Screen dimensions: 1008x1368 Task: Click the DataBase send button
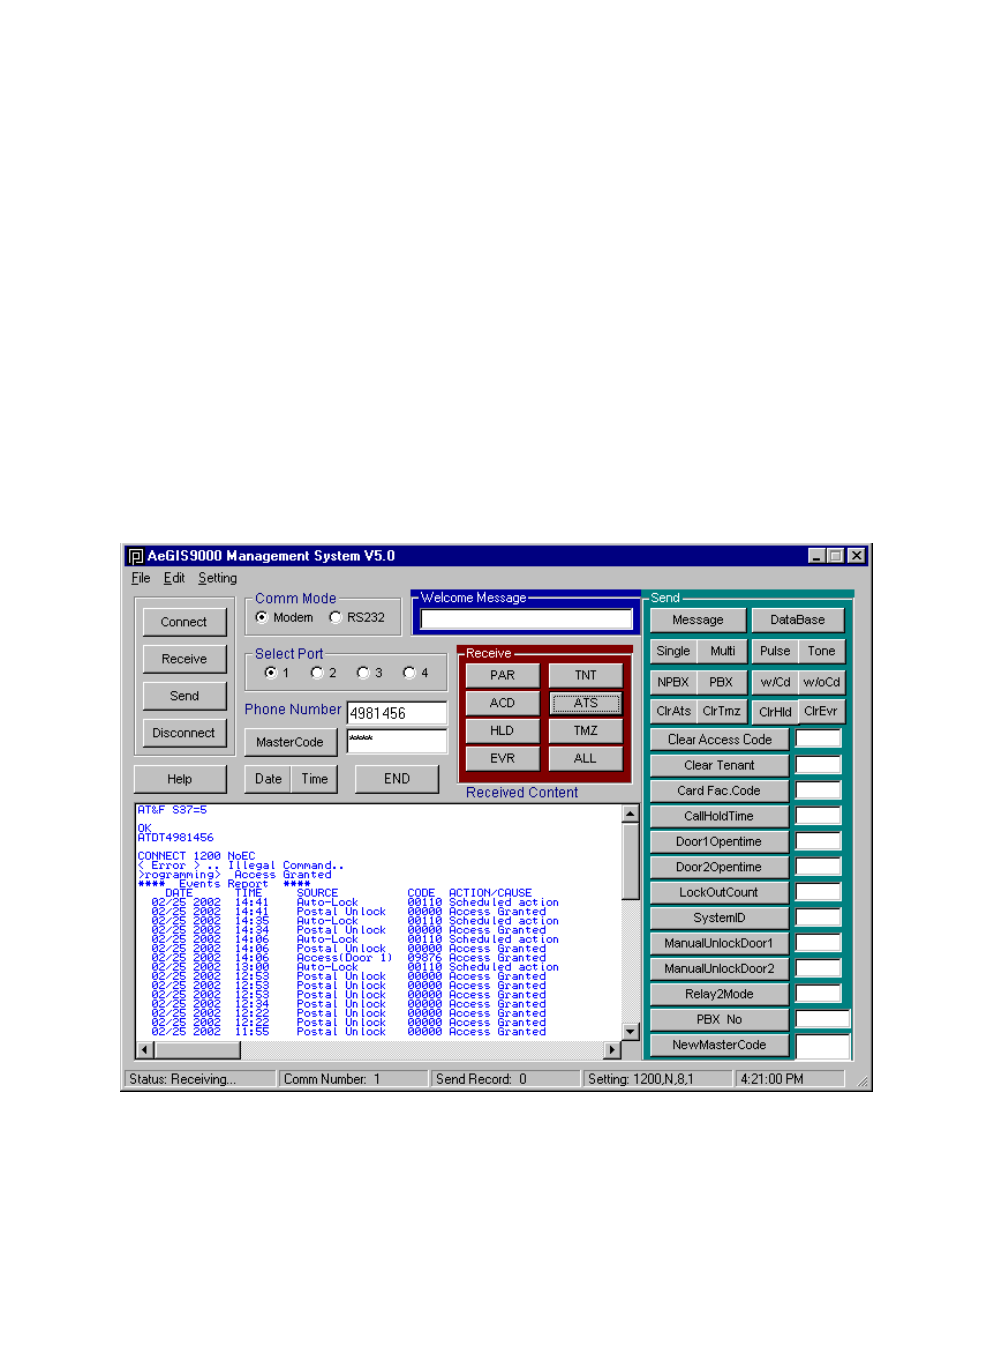click(x=798, y=620)
